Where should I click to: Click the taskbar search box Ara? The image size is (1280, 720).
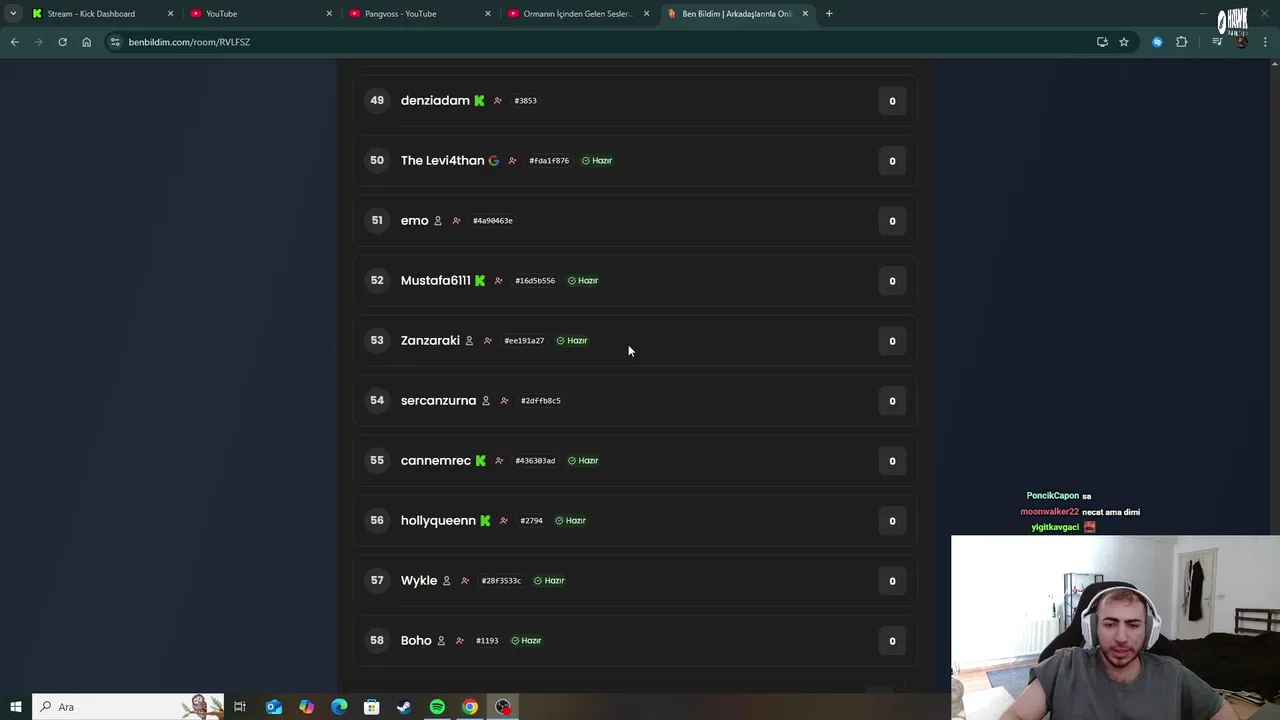click(128, 707)
